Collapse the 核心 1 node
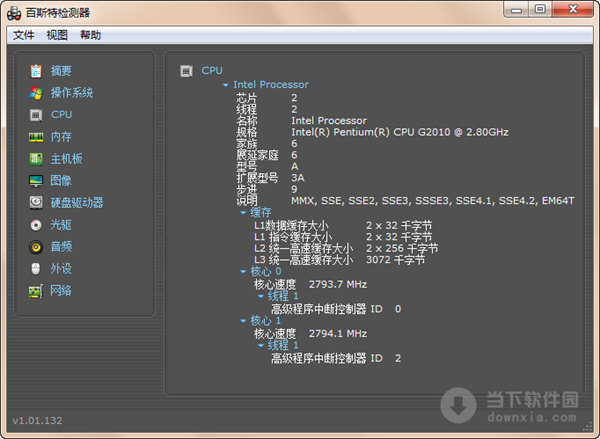The image size is (600, 439). click(243, 321)
